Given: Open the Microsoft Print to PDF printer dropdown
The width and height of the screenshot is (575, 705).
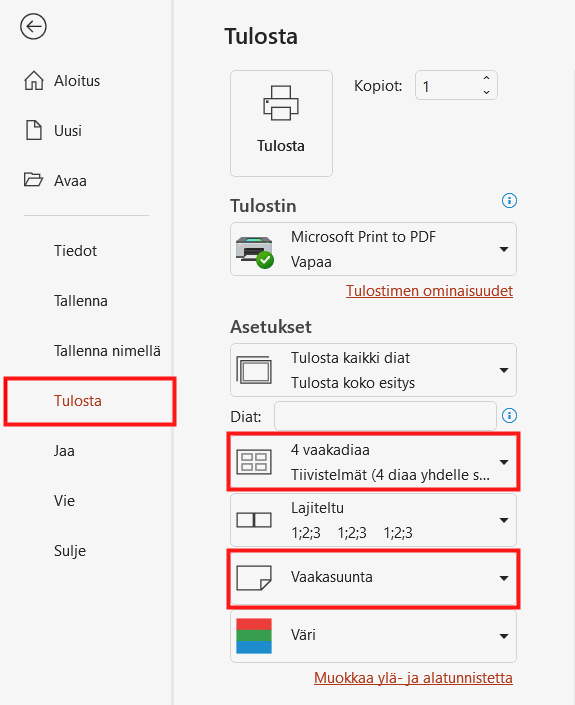Looking at the screenshot, I should [x=373, y=249].
